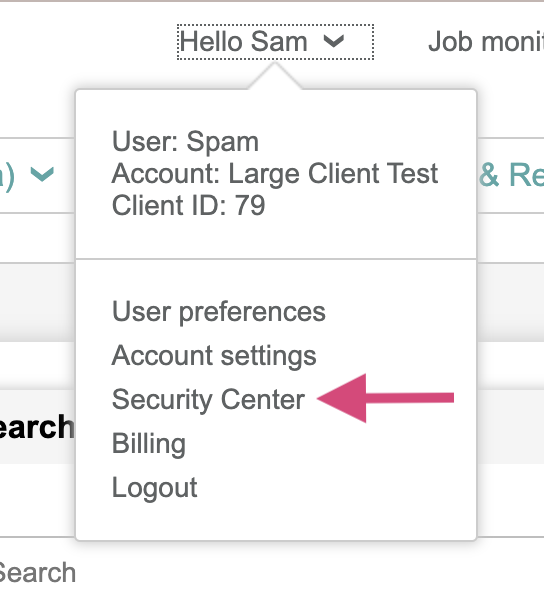Expand the teal chevron dropdown
This screenshot has height=598, width=544.
point(42,174)
